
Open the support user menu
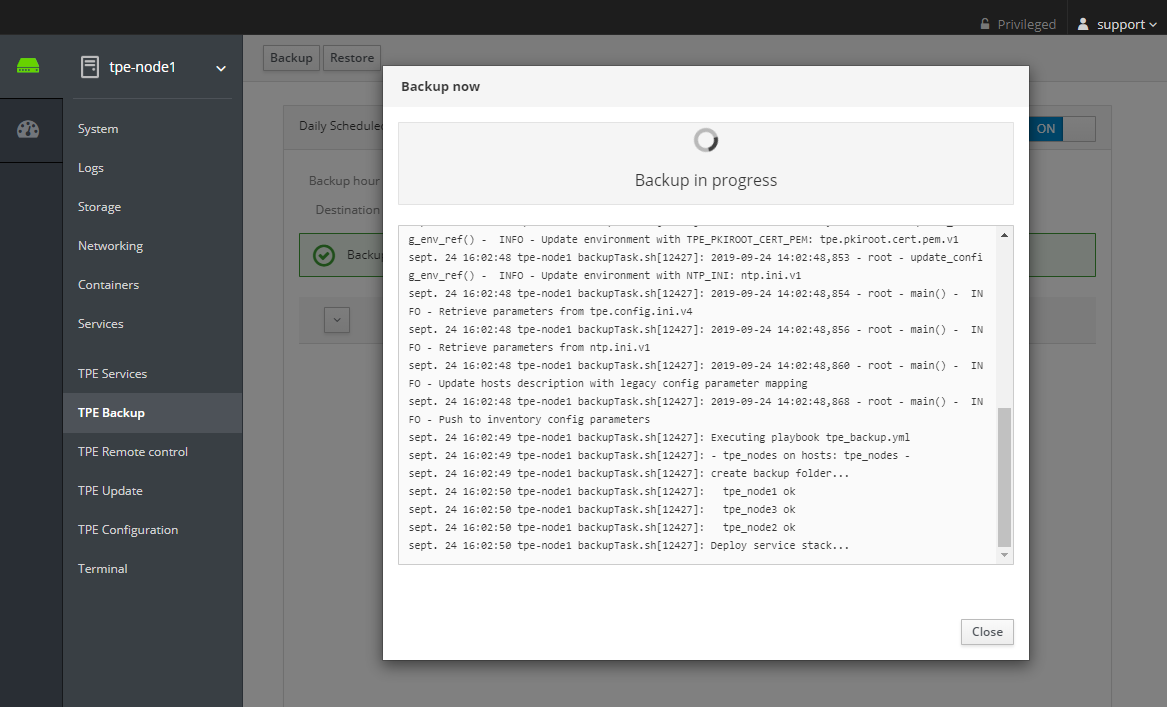coord(1119,24)
